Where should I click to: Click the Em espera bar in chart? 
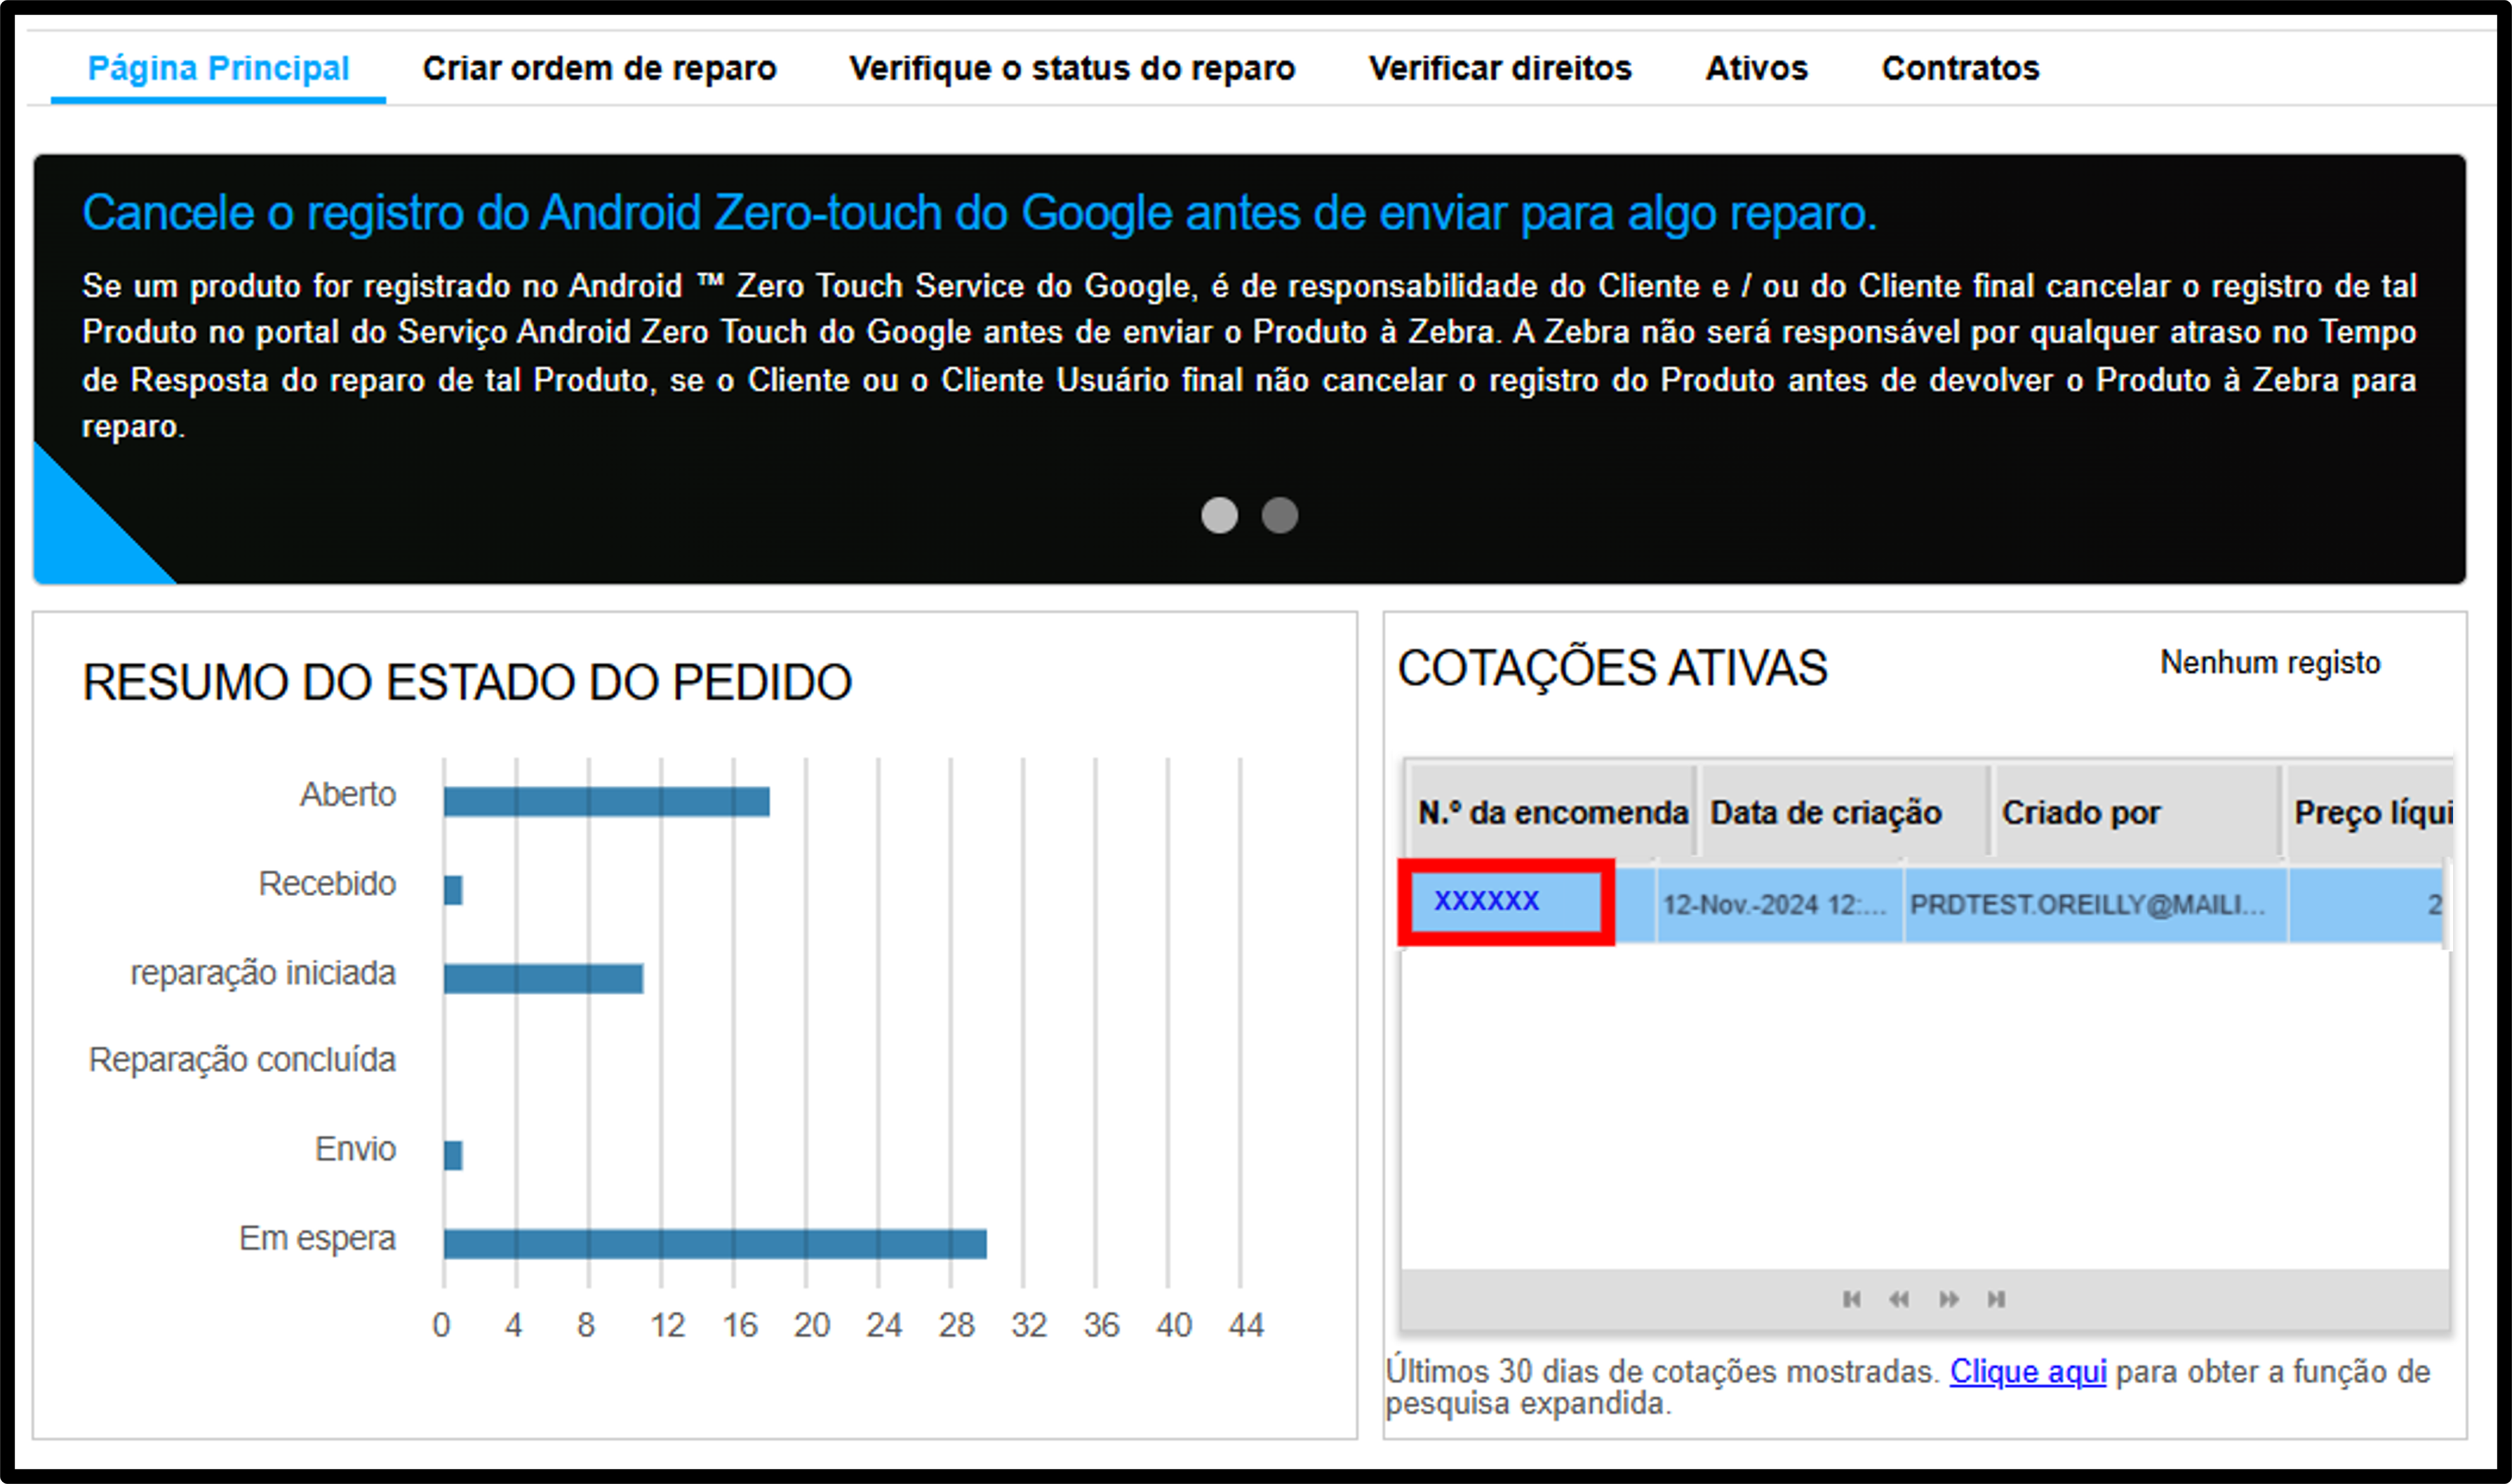pos(715,1243)
